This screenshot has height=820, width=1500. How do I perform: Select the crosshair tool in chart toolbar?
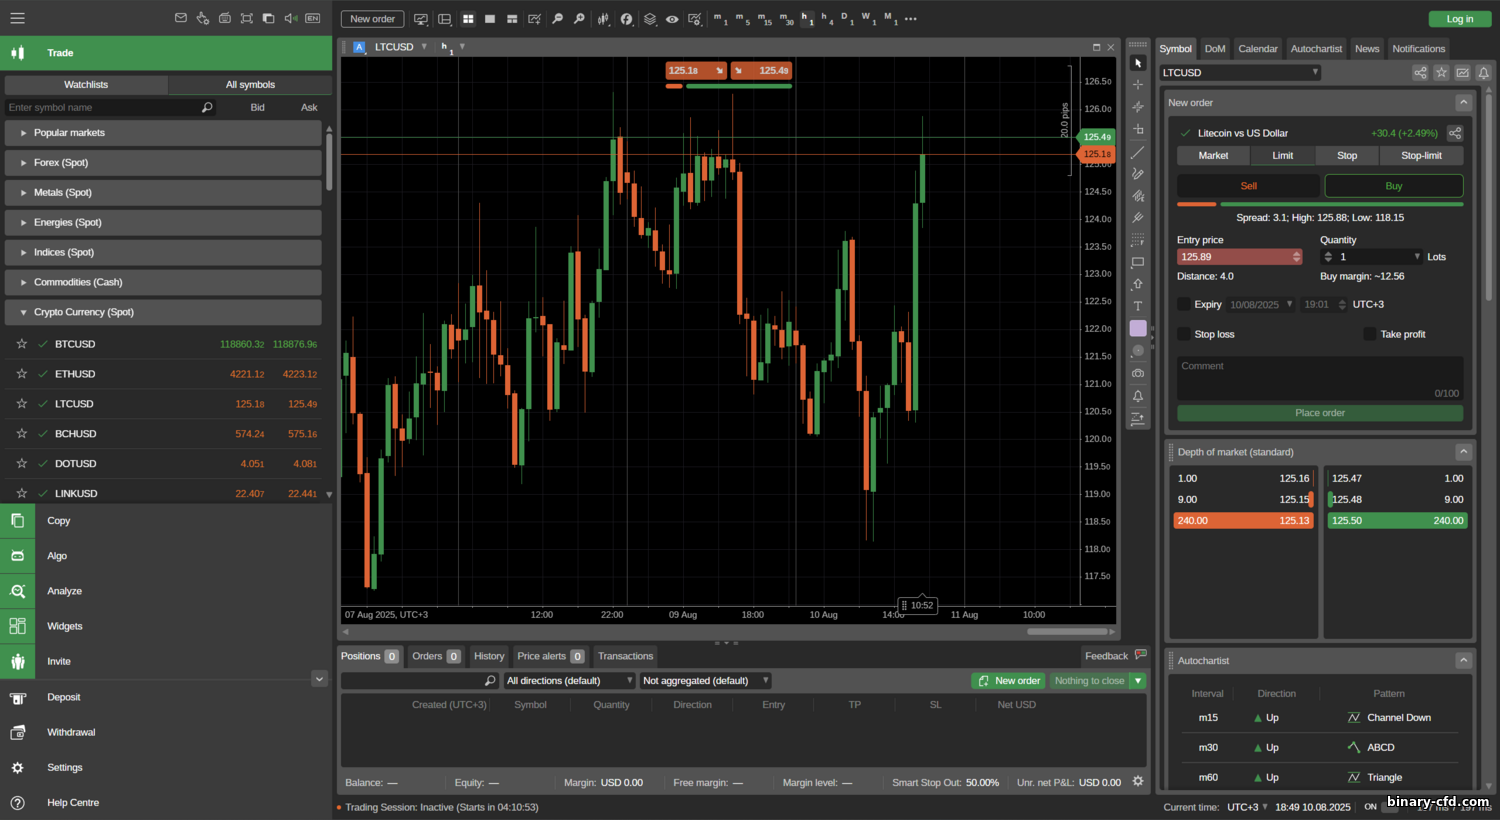click(x=1137, y=85)
